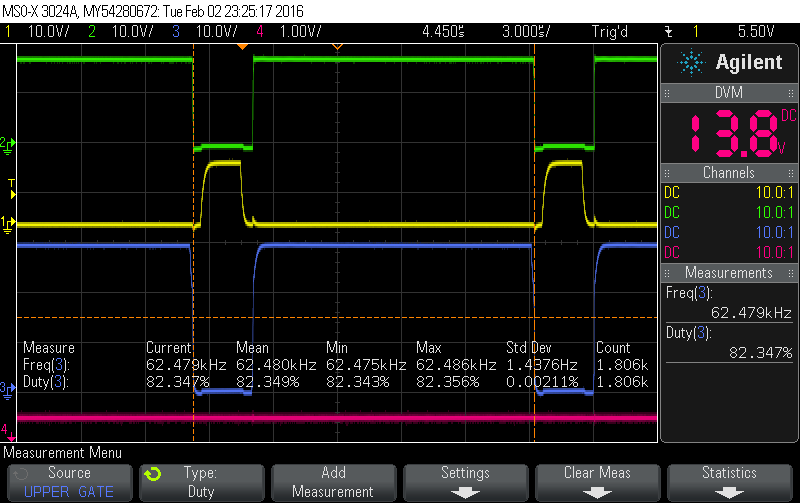The height and width of the screenshot is (503, 800).
Task: Click the blue DC channel 3 coupling row
Action: pyautogui.click(x=729, y=233)
